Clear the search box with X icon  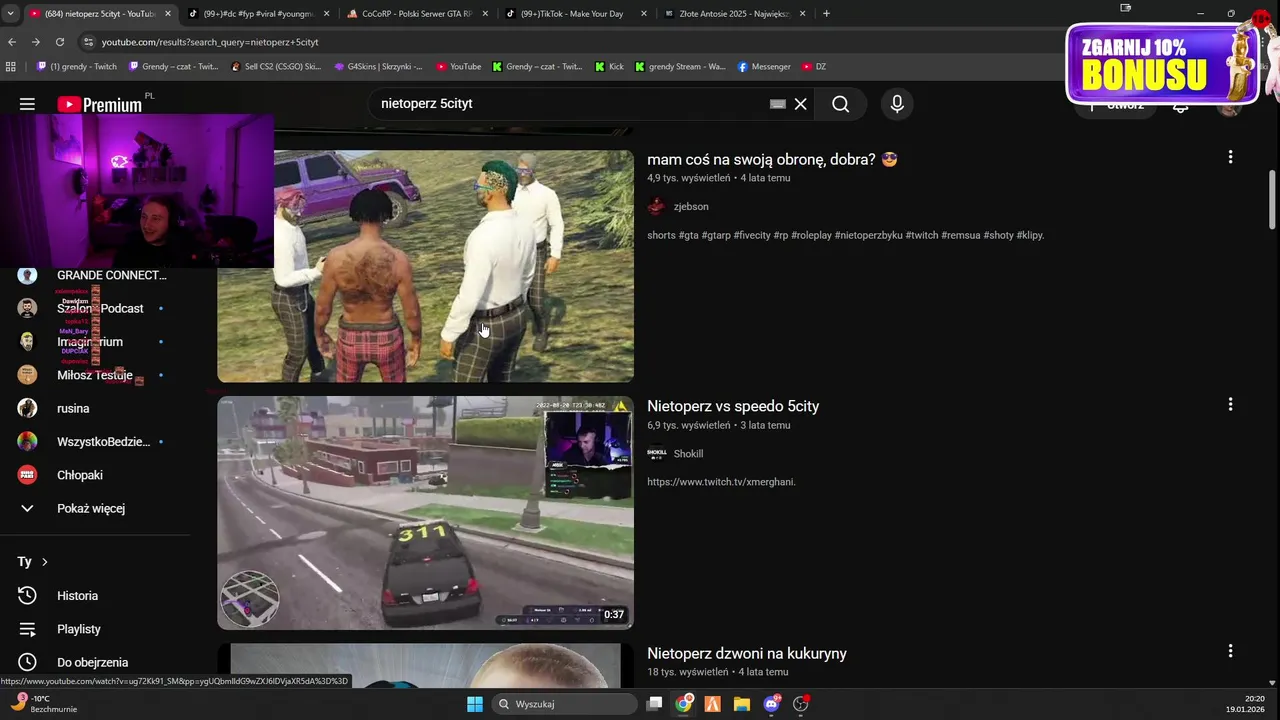pos(801,104)
